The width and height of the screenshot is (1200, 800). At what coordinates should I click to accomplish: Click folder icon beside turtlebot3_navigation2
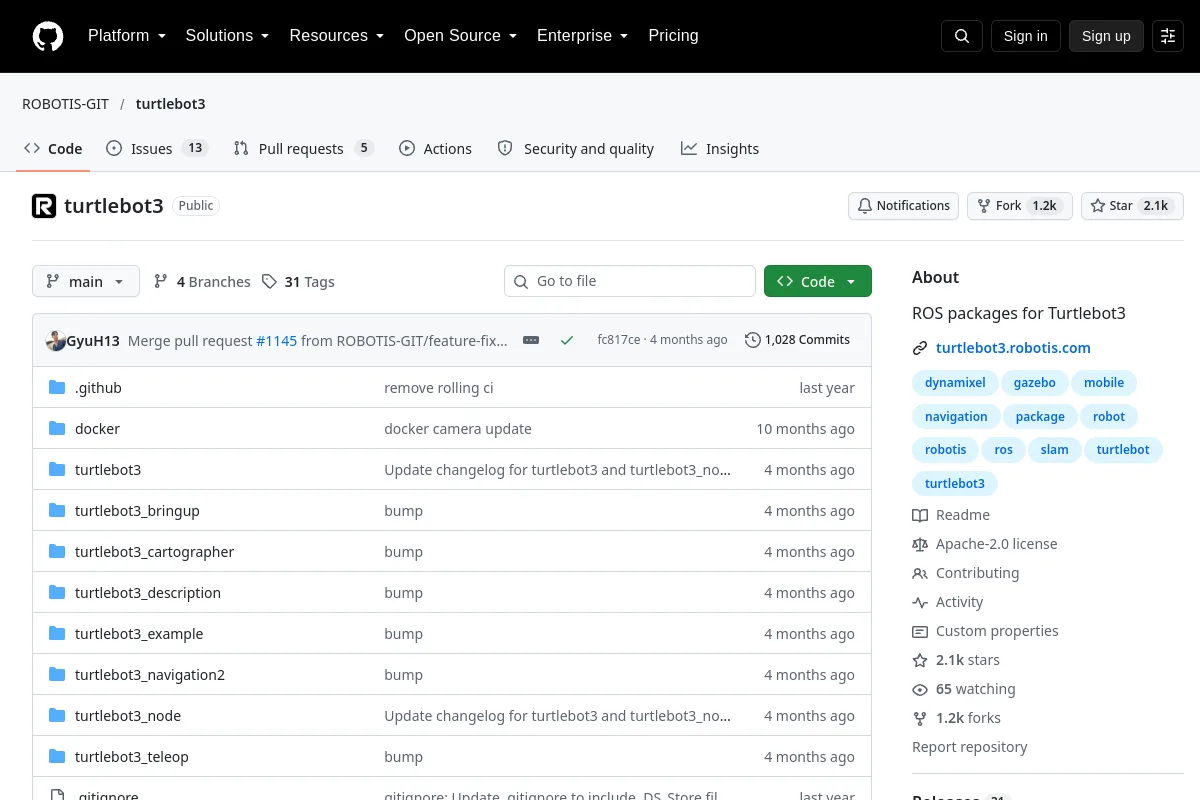(57, 675)
